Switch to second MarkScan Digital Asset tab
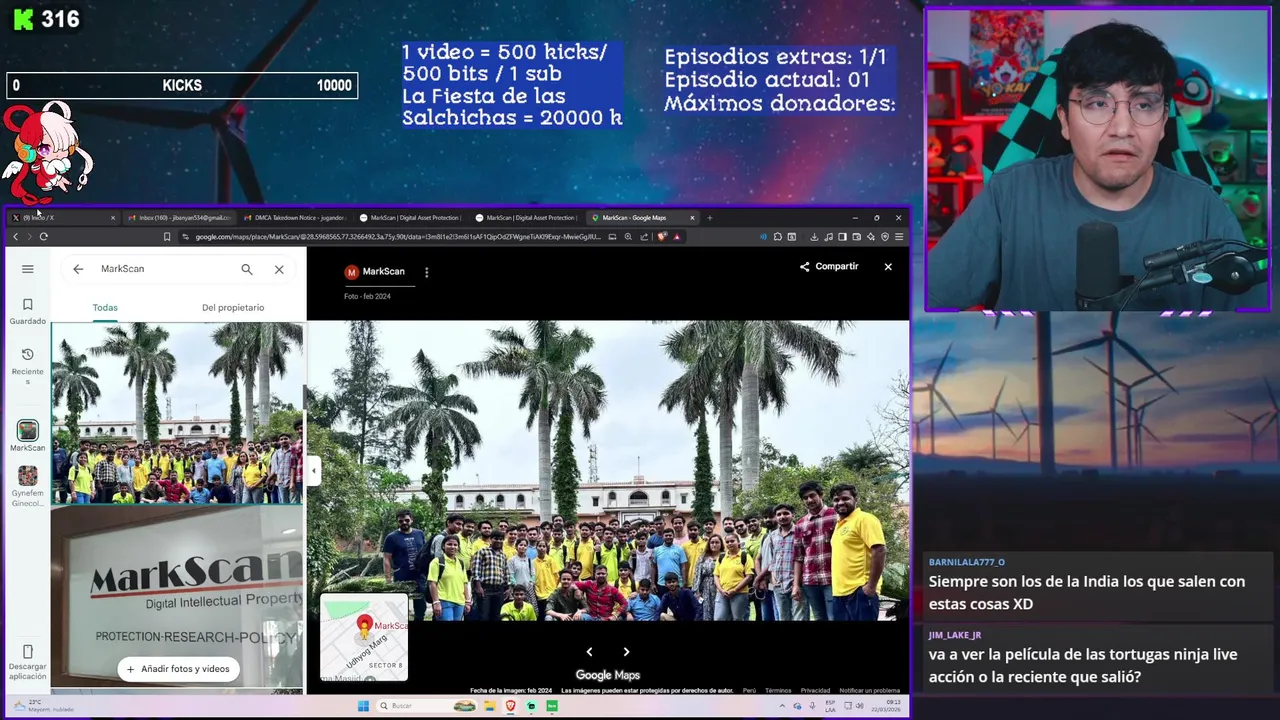 (x=527, y=217)
